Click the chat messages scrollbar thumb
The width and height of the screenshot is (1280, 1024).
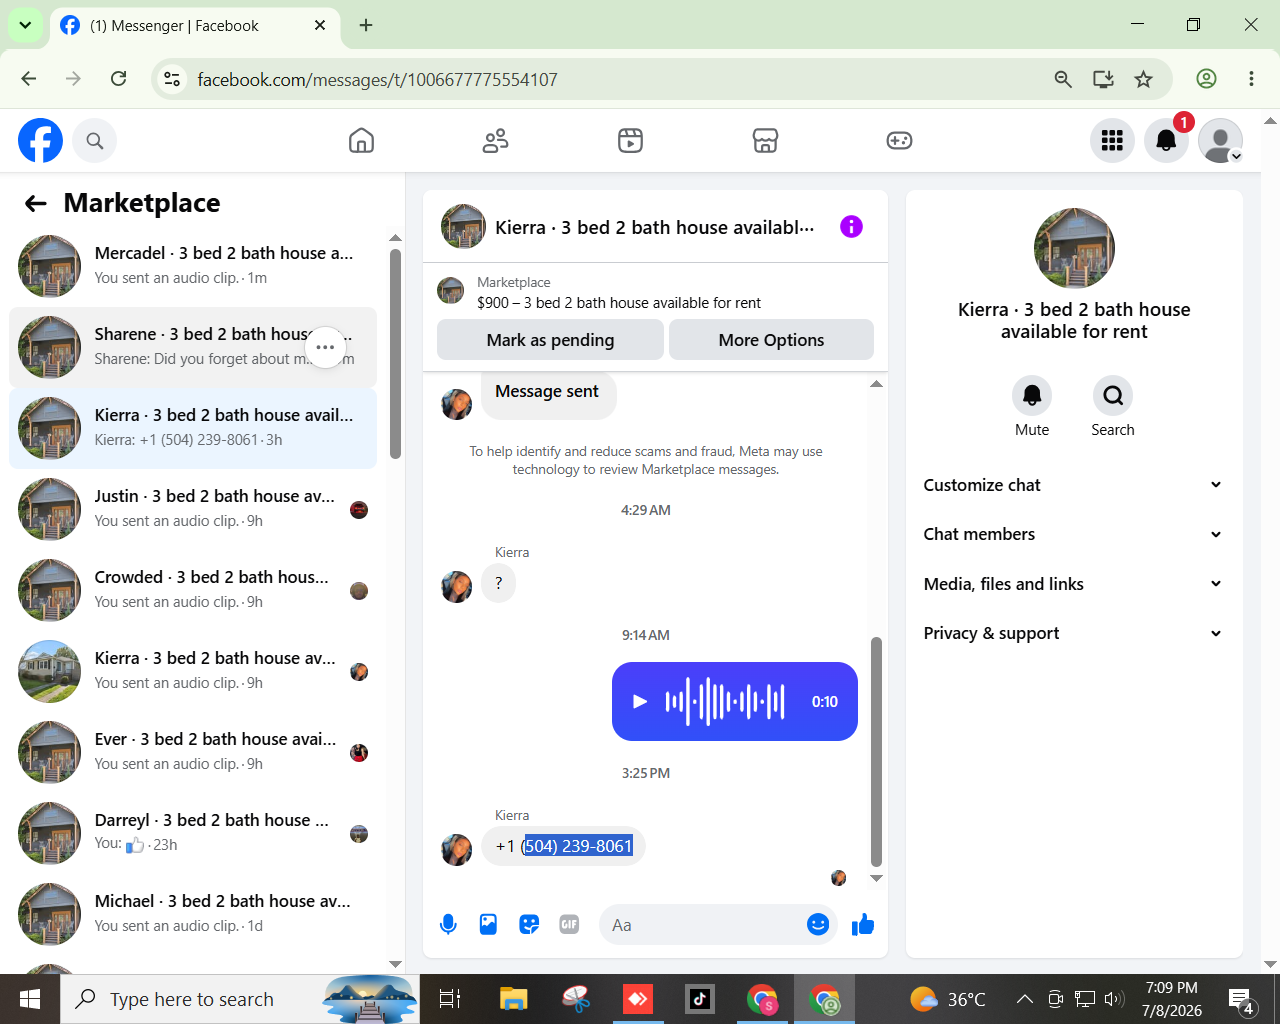click(x=876, y=751)
